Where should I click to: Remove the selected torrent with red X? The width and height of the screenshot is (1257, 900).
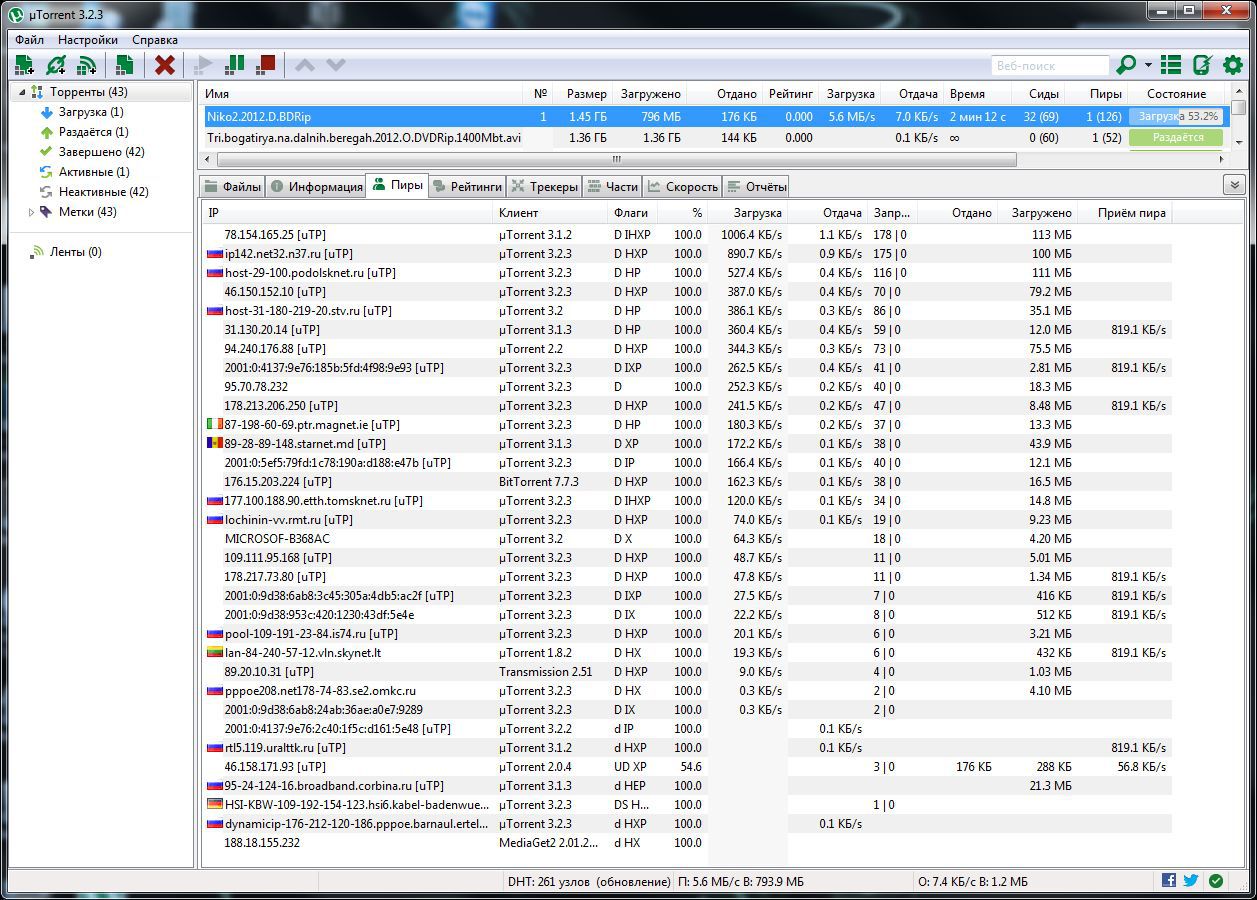click(165, 65)
